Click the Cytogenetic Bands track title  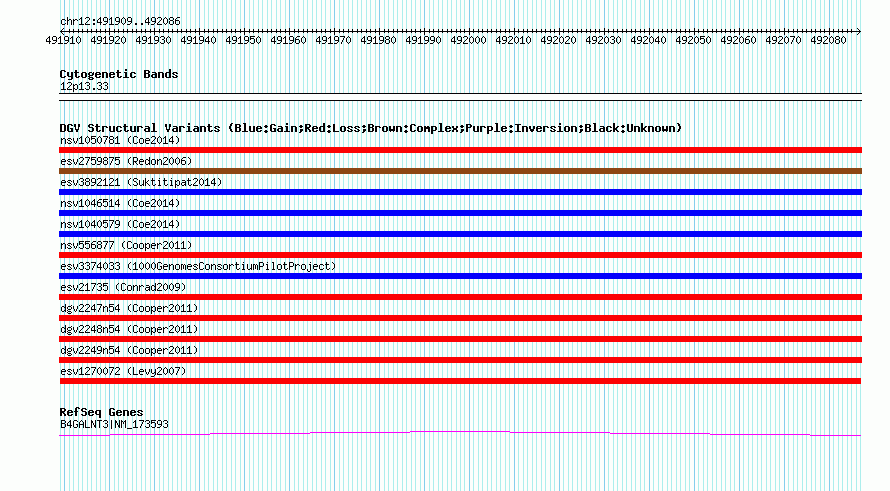tap(119, 74)
